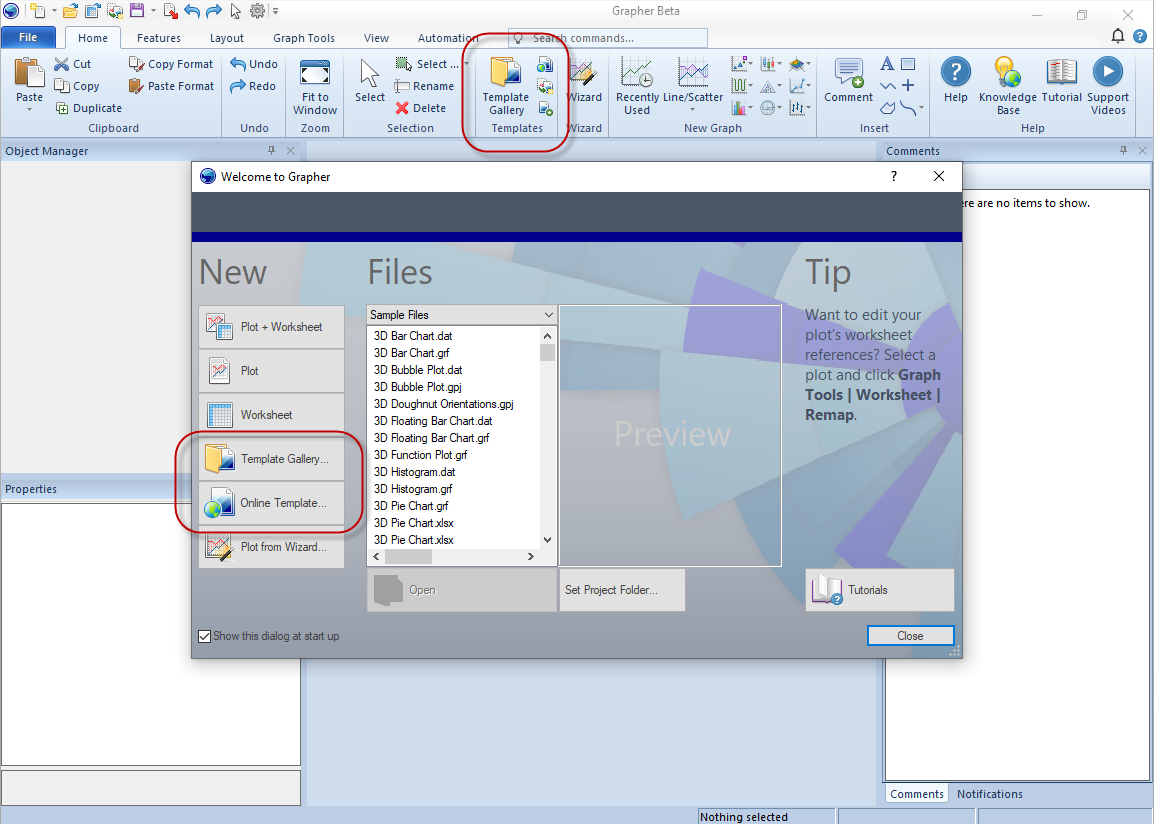The image size is (1154, 824).
Task: Click the Tutorial book icon in ribbon
Action: pos(1061,72)
